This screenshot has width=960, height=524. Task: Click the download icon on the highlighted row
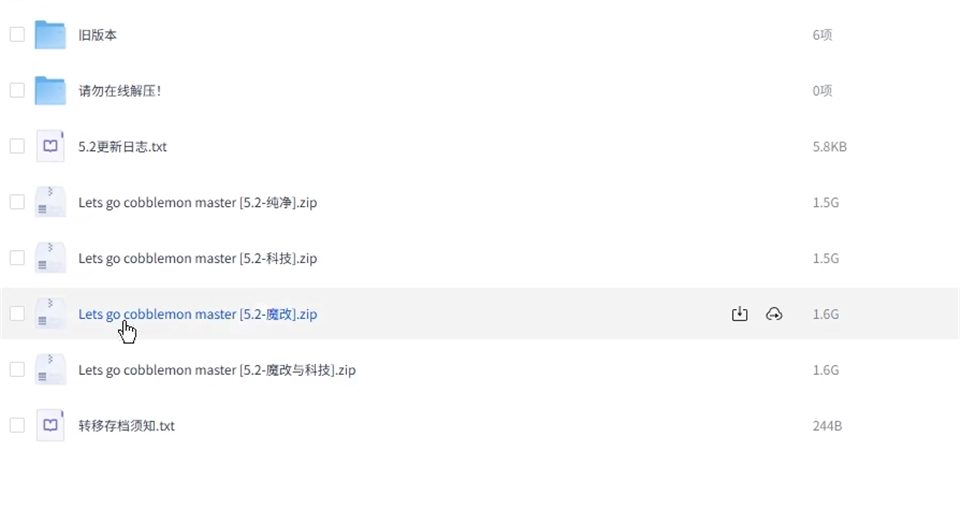(x=740, y=314)
